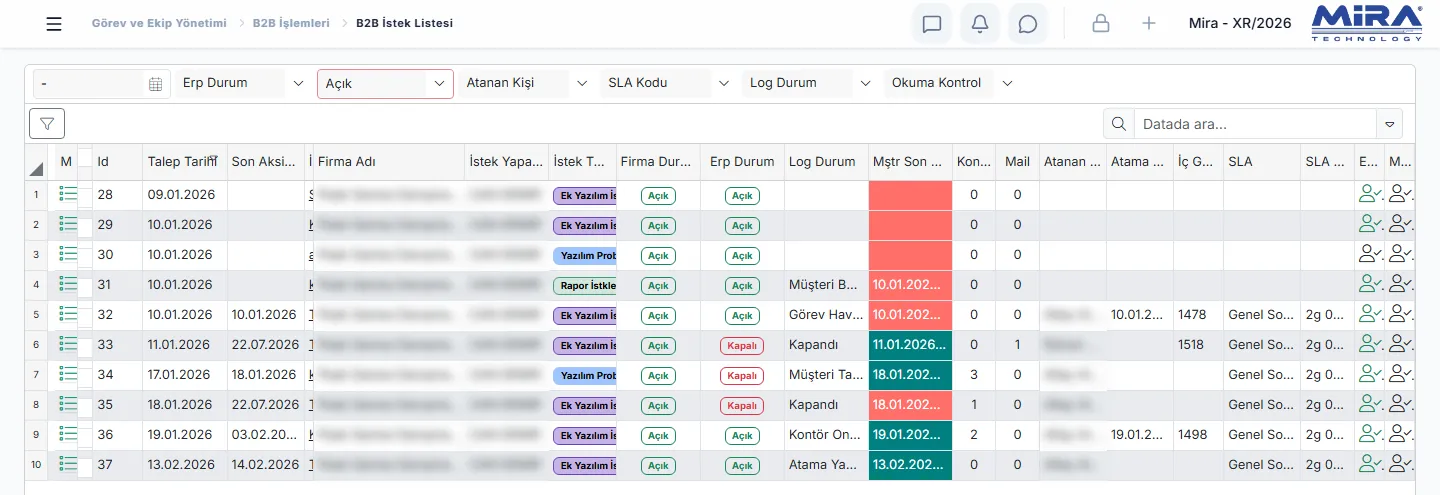
Task: Click Rapor İstkleri tag in Id 31 row
Action: (x=585, y=285)
